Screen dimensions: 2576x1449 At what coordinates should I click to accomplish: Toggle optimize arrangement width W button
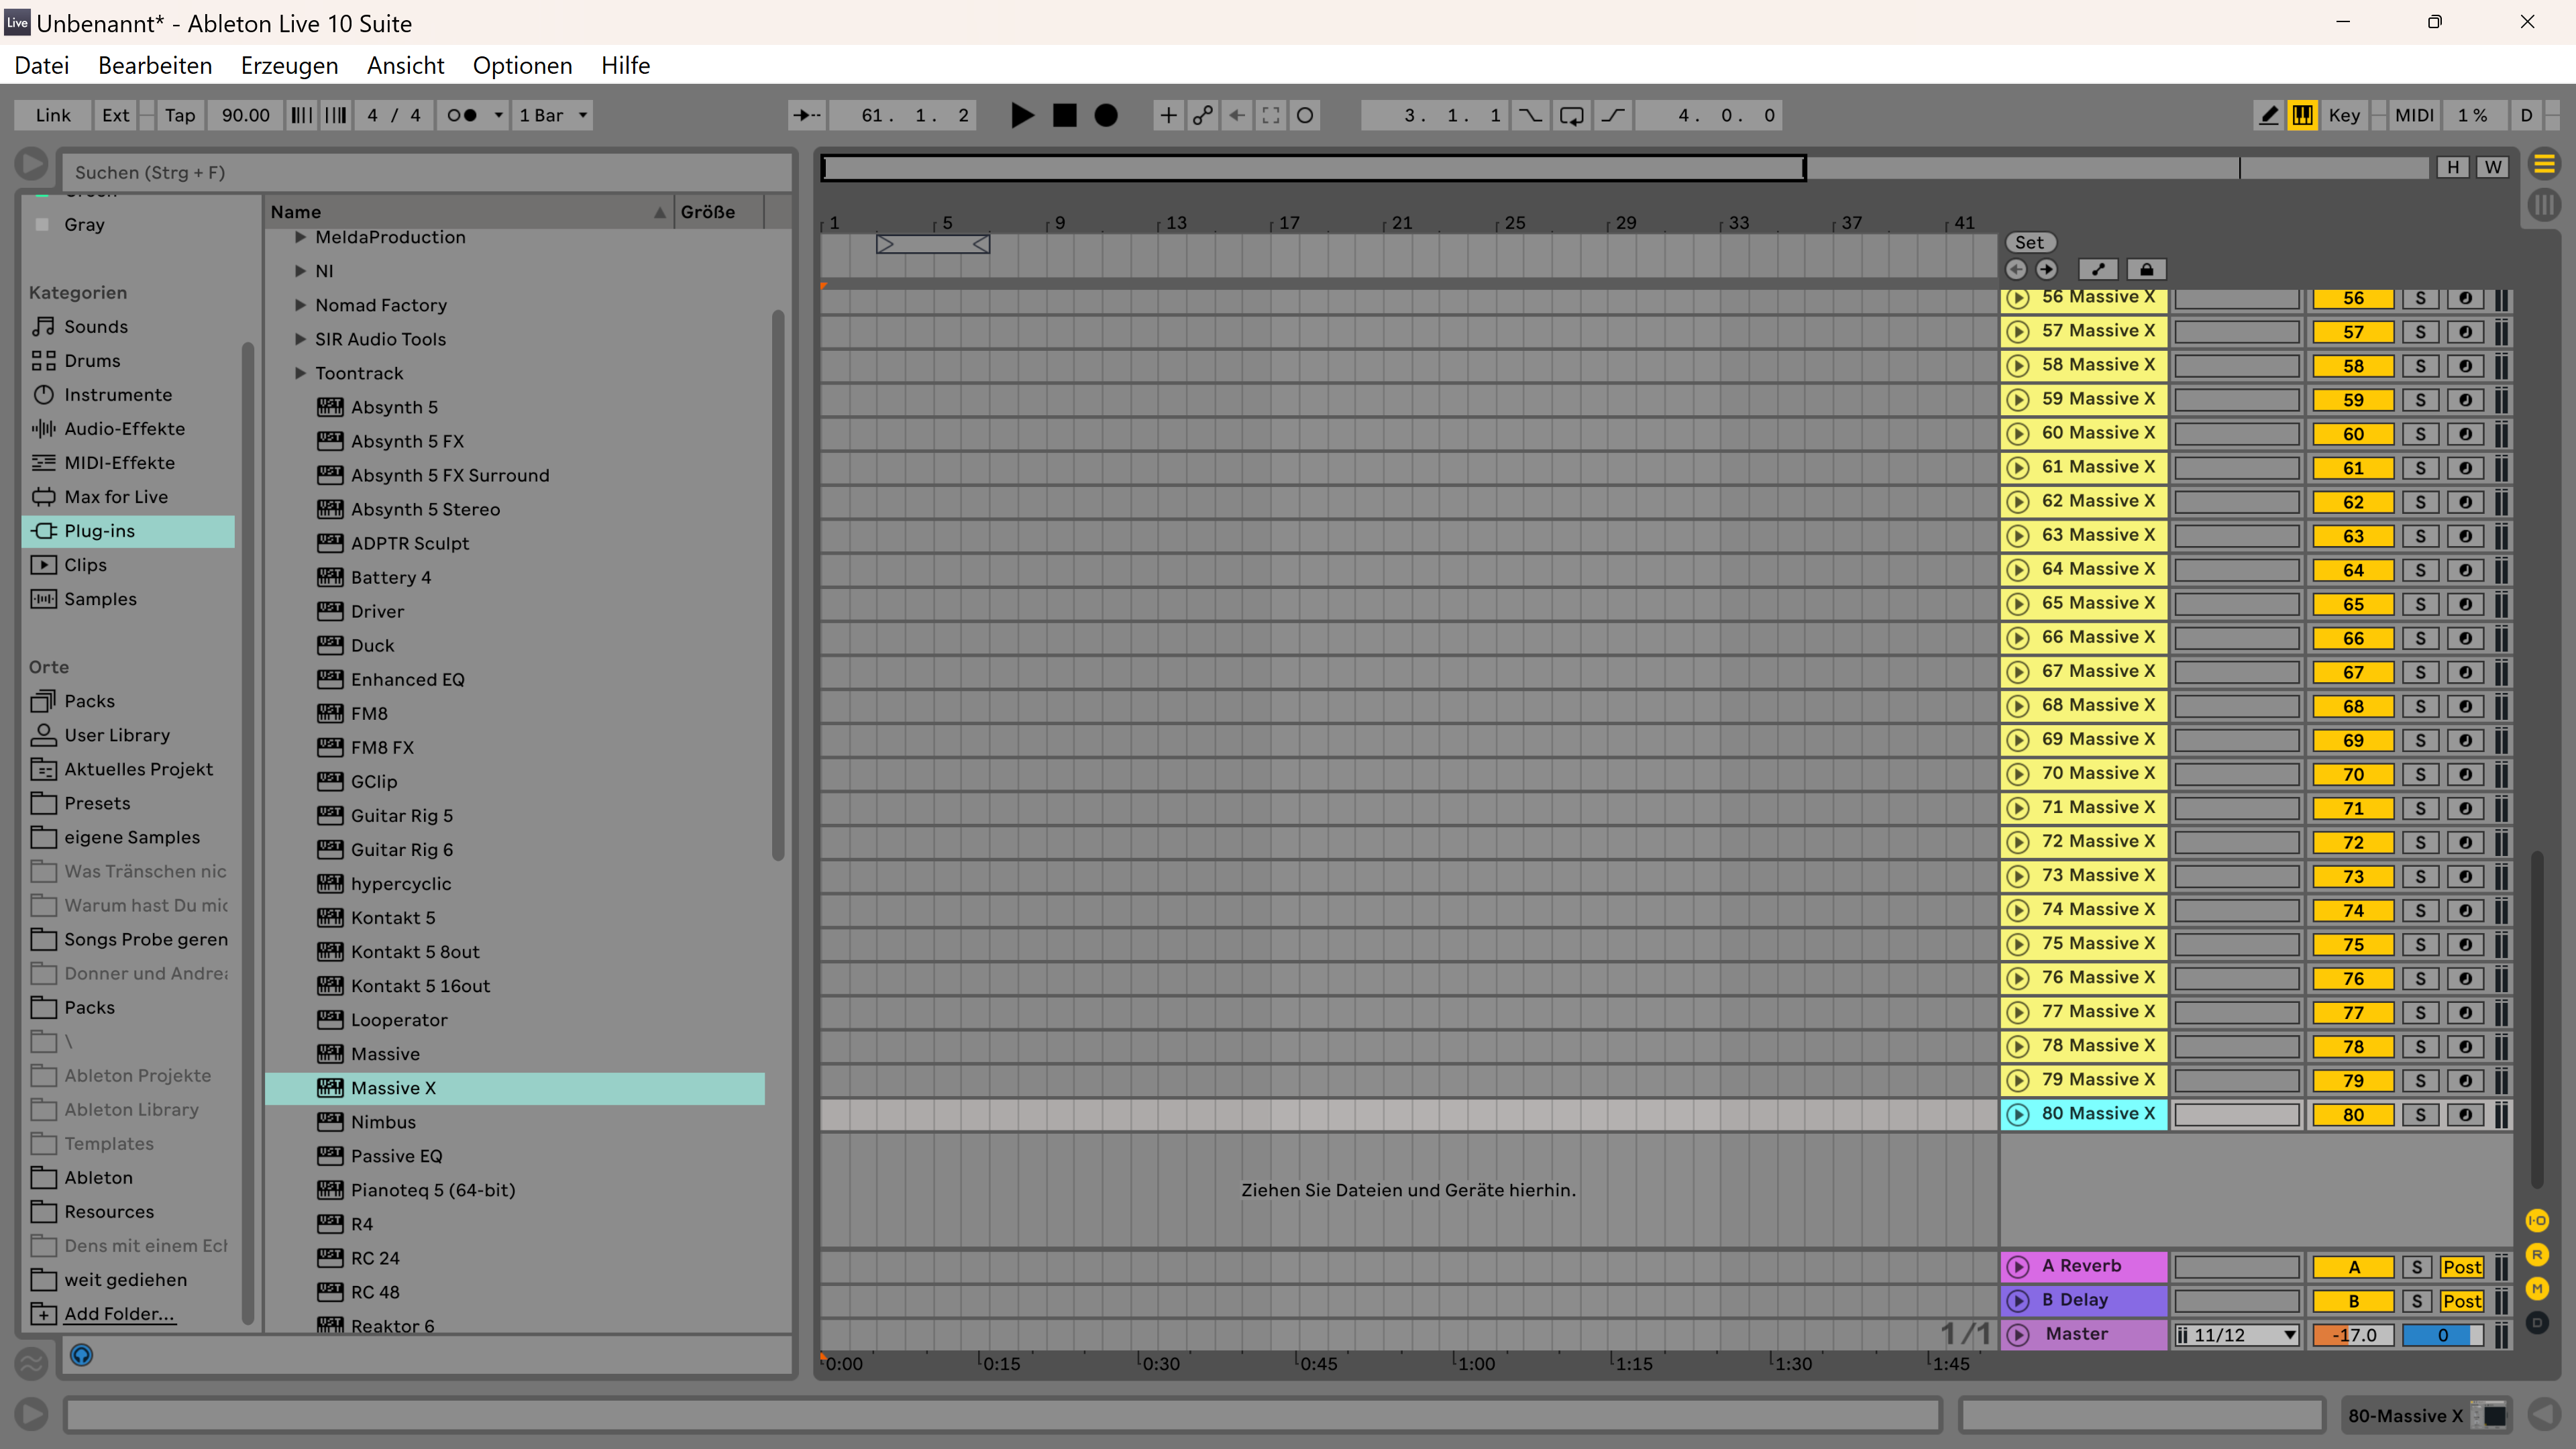click(x=2493, y=167)
